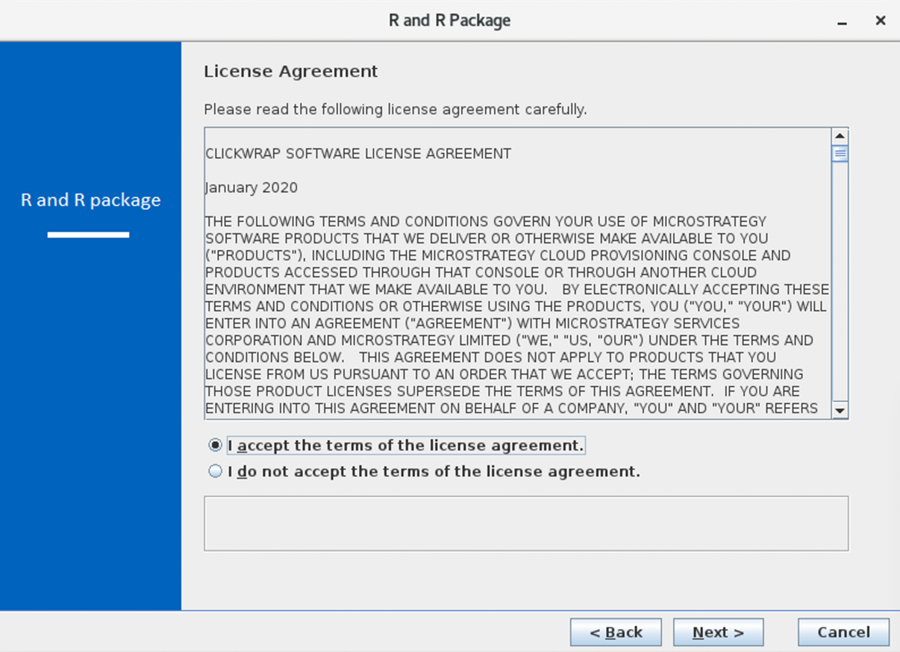
Task: Proceed by pressing the Next button
Action: coord(718,632)
